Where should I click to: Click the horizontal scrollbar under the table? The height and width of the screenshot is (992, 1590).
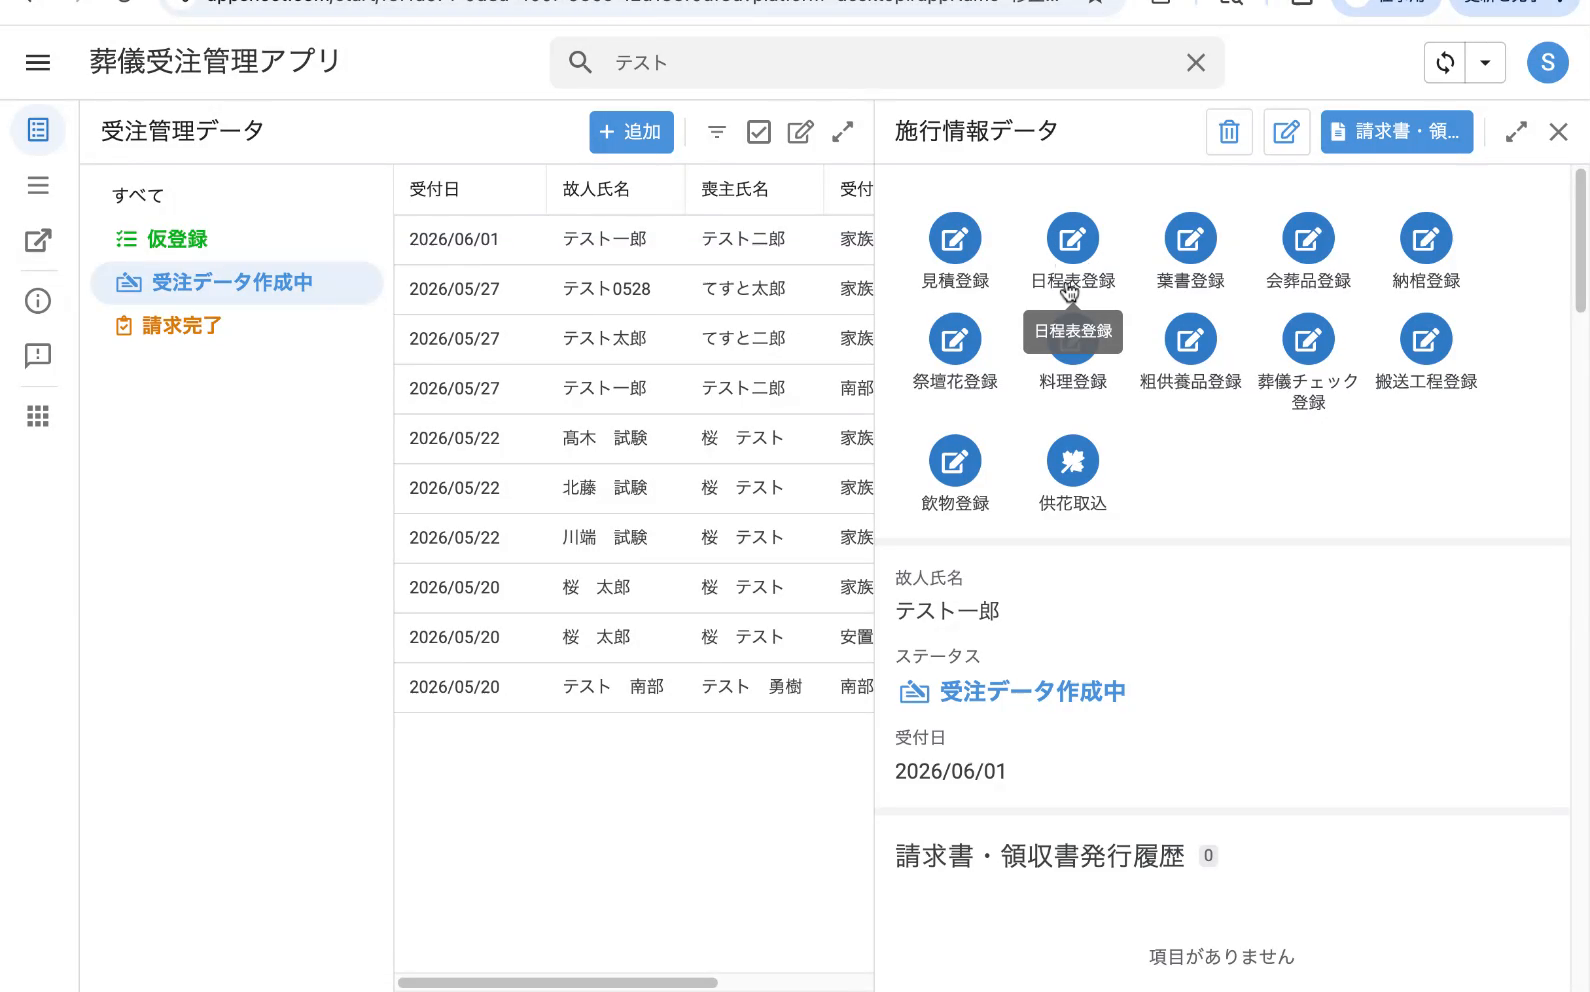(558, 982)
